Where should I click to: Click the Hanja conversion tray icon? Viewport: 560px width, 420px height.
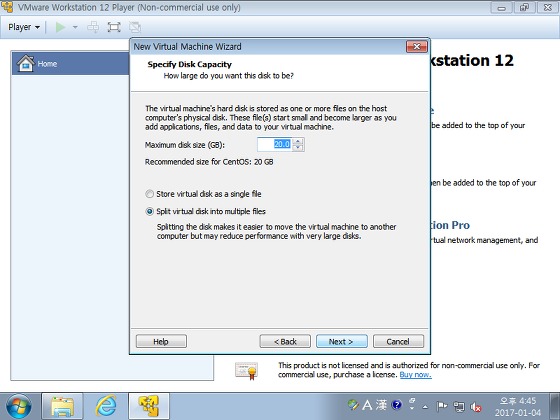[x=381, y=405]
